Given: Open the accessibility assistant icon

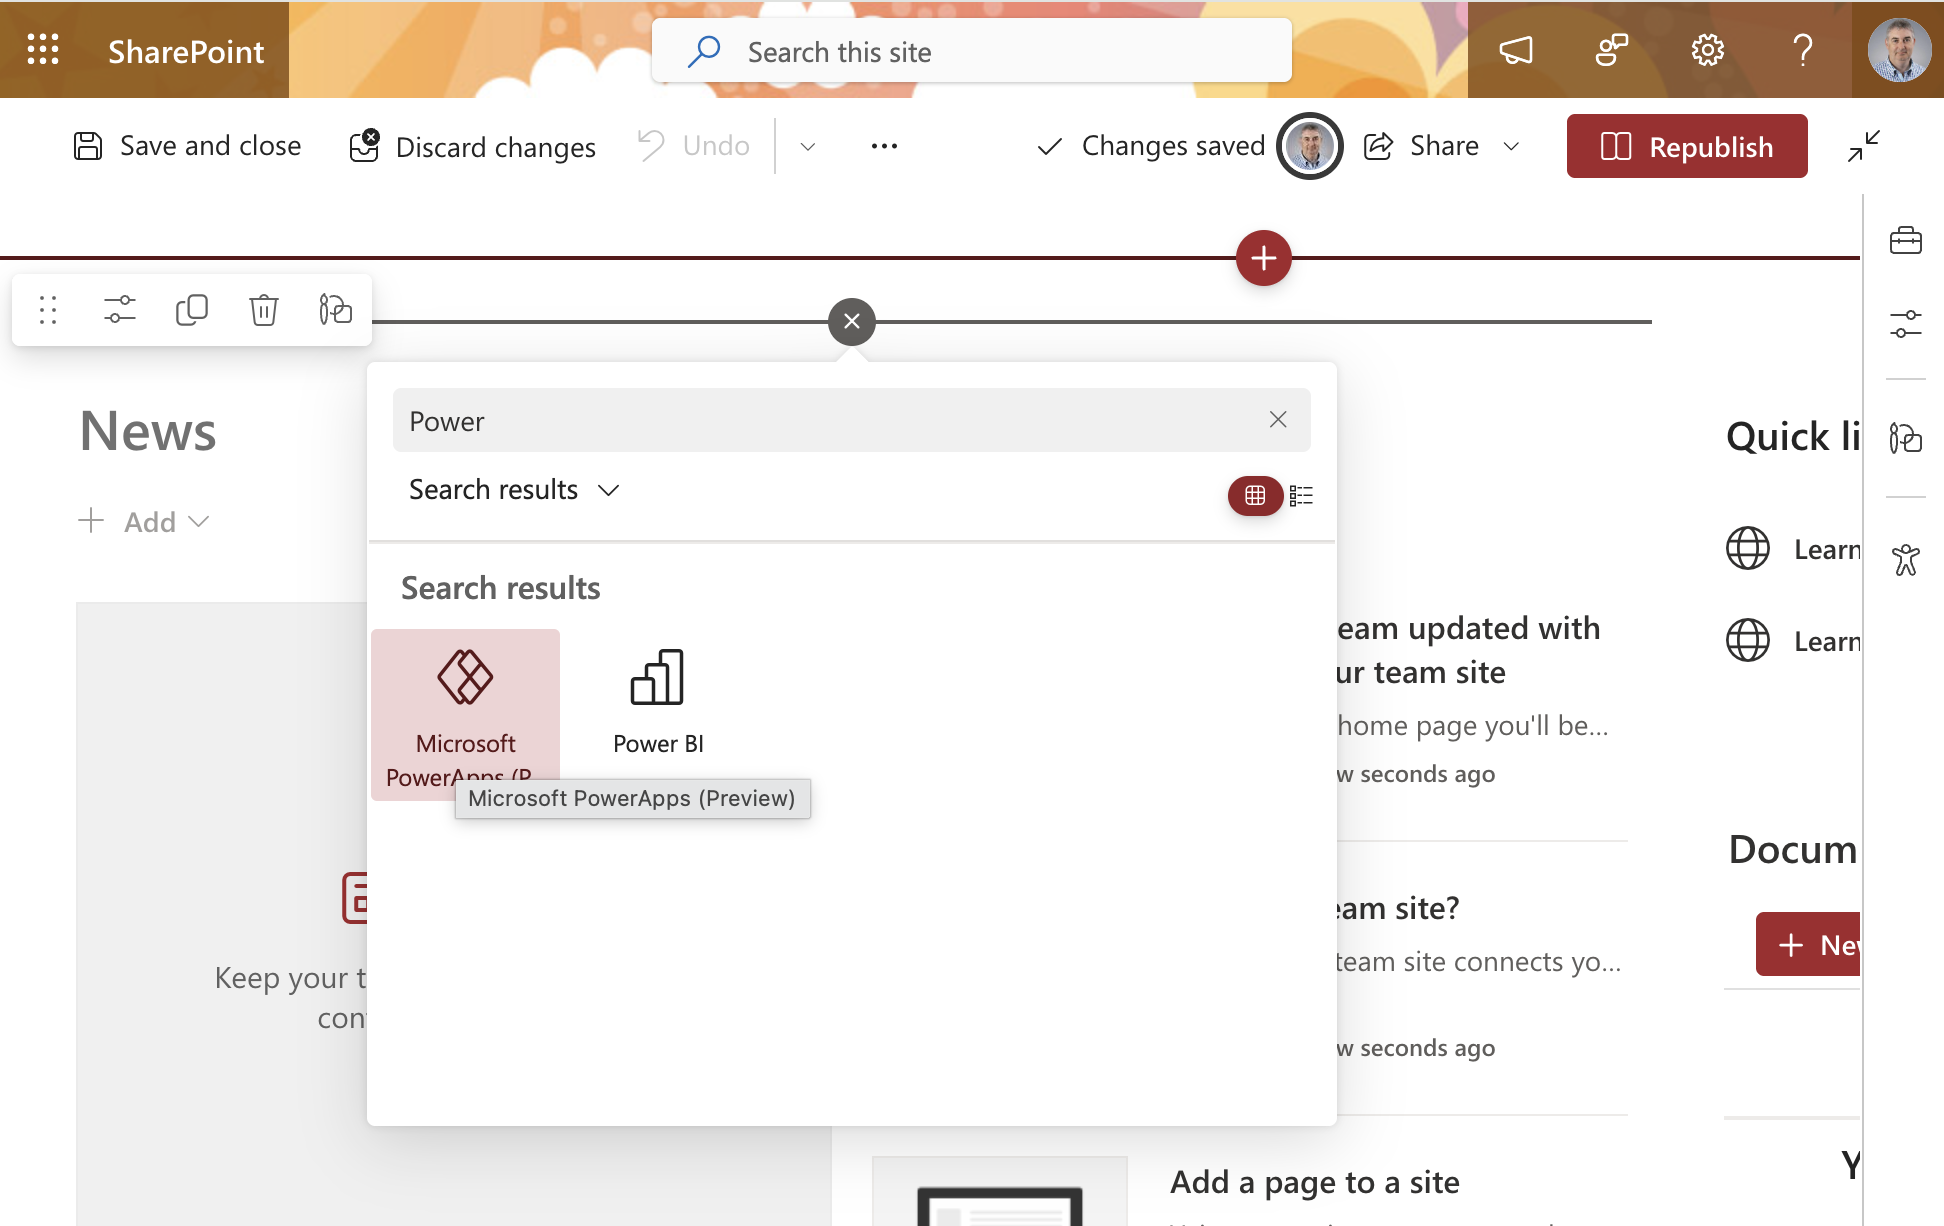Looking at the screenshot, I should tap(1906, 560).
